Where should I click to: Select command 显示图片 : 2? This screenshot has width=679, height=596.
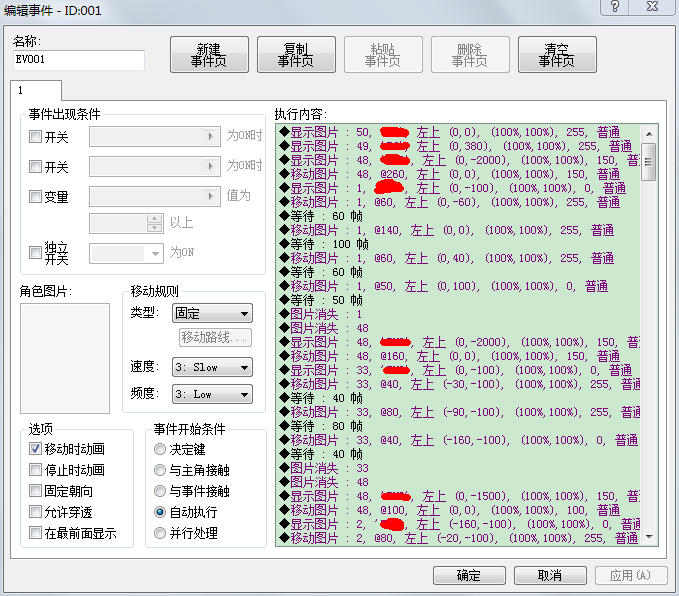459,524
